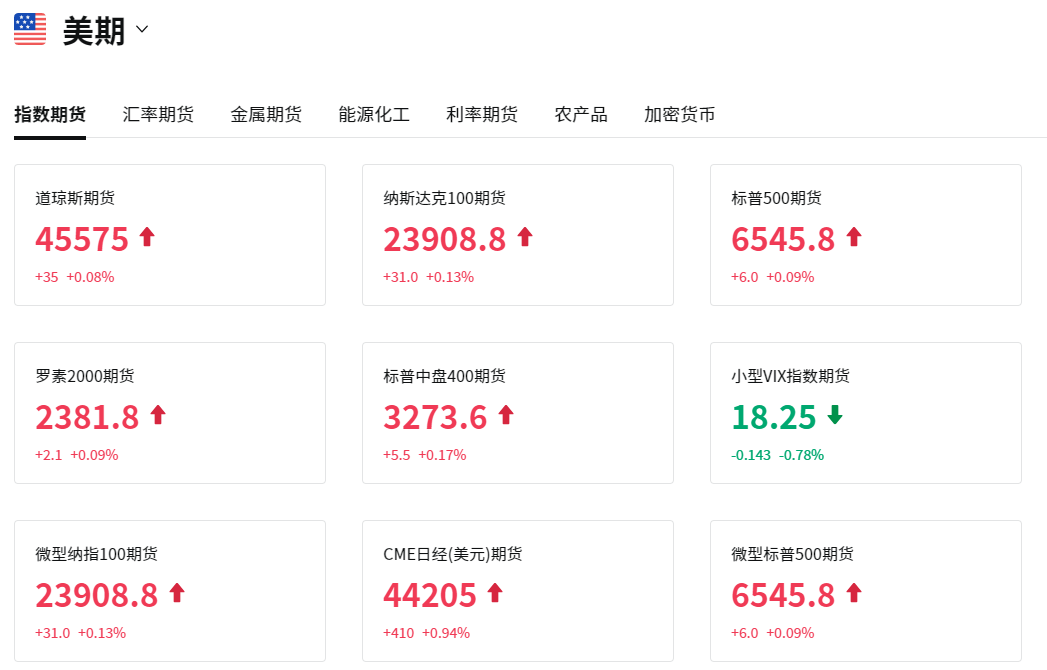Open the 小型VIX指数期货 card title
This screenshot has height=670, width=1047.
pyautogui.click(x=791, y=376)
